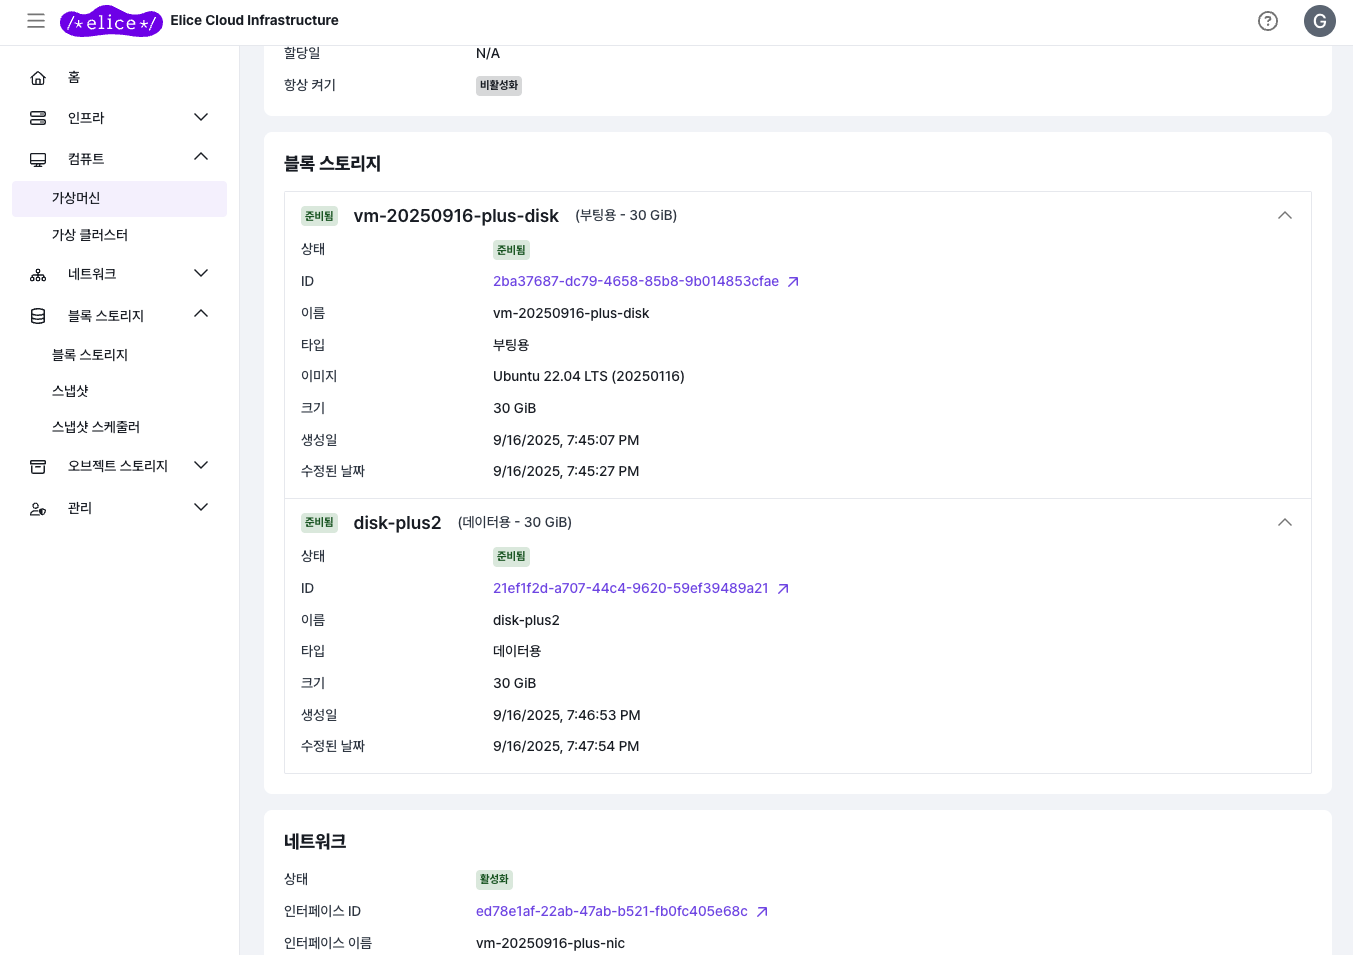Click disk-plus2 panel title
The image size is (1353, 955).
point(397,523)
